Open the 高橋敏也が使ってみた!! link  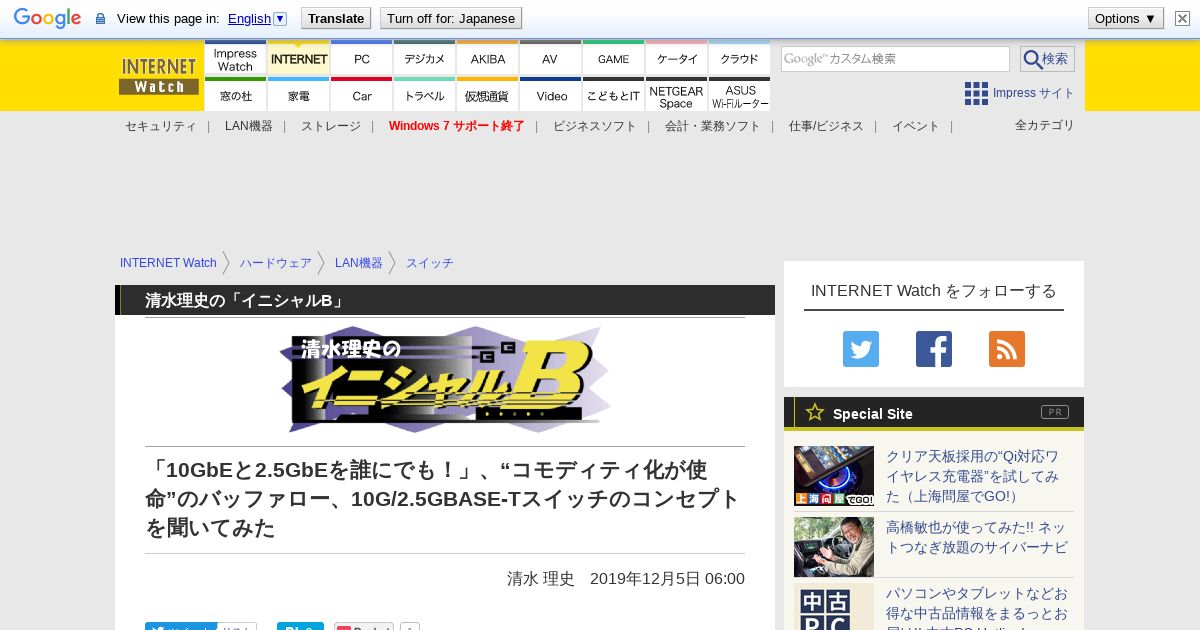(977, 537)
